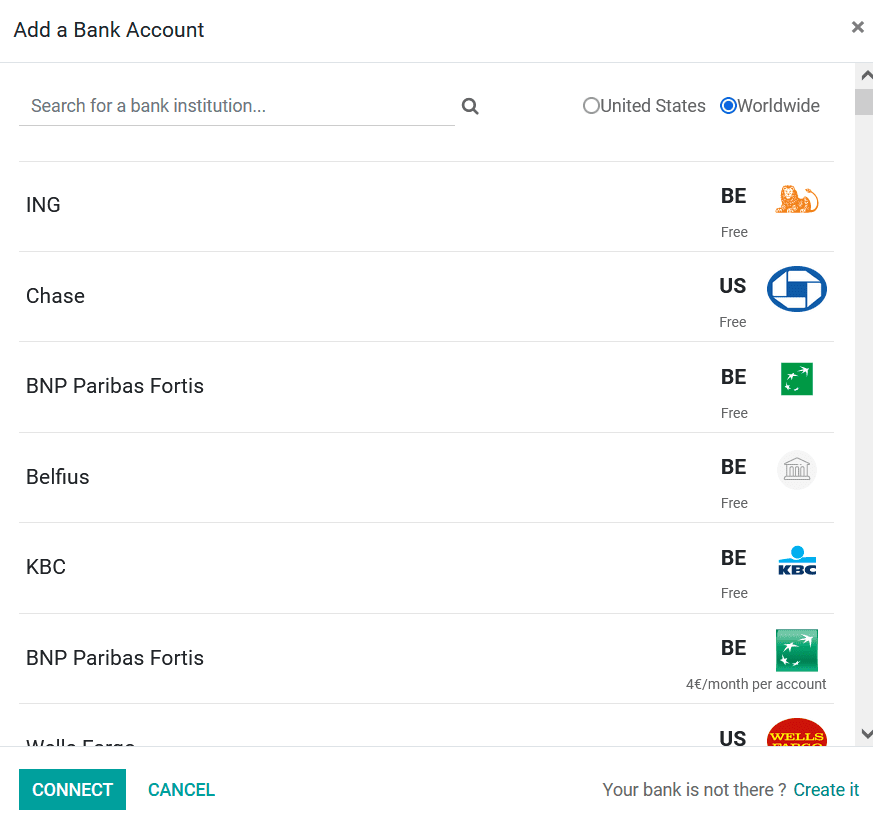Viewport: 873px width, 825px height.
Task: Click the free BNP Paribas Fortis logo
Action: tap(797, 379)
